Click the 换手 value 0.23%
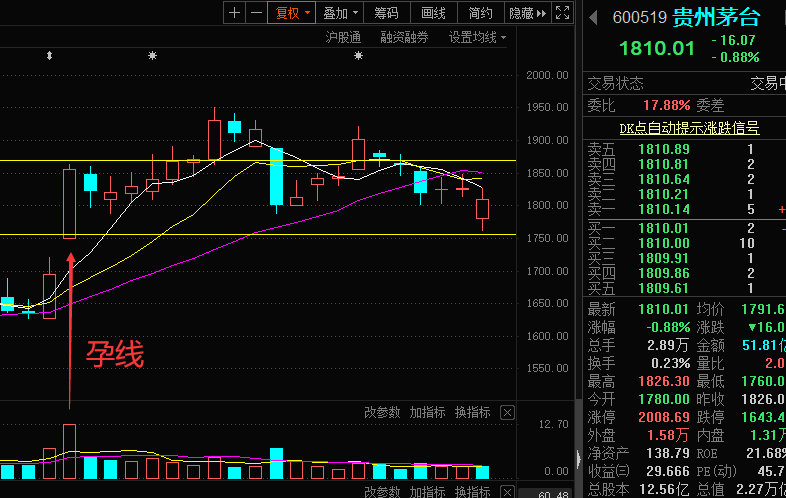Screen dimensions: 786x498 670,364
